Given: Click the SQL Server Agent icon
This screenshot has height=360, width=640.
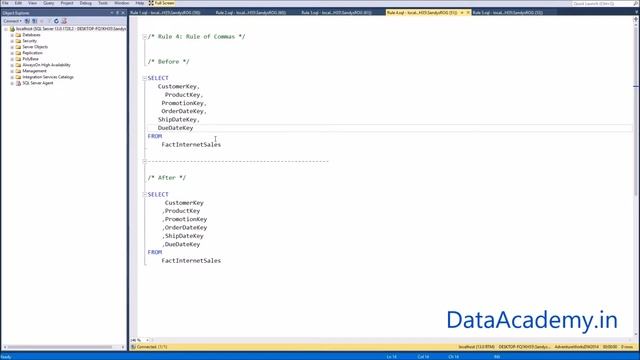Looking at the screenshot, I should 18,83.
